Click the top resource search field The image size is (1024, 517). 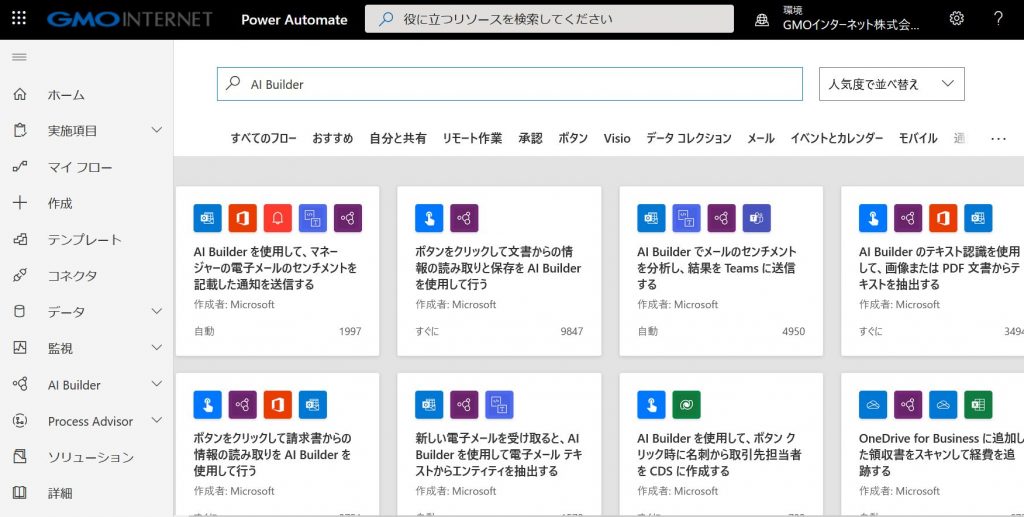[x=549, y=19]
